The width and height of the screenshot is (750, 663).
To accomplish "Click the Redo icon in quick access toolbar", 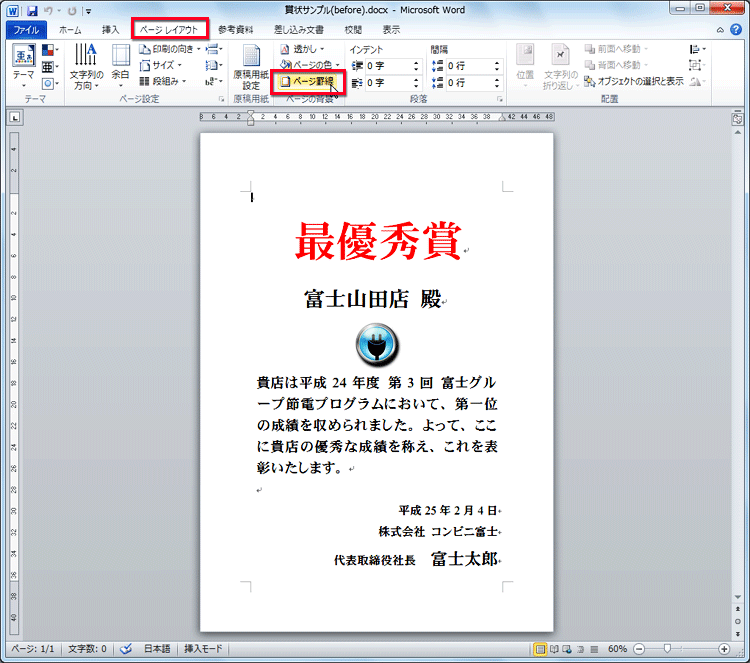I will [x=72, y=11].
